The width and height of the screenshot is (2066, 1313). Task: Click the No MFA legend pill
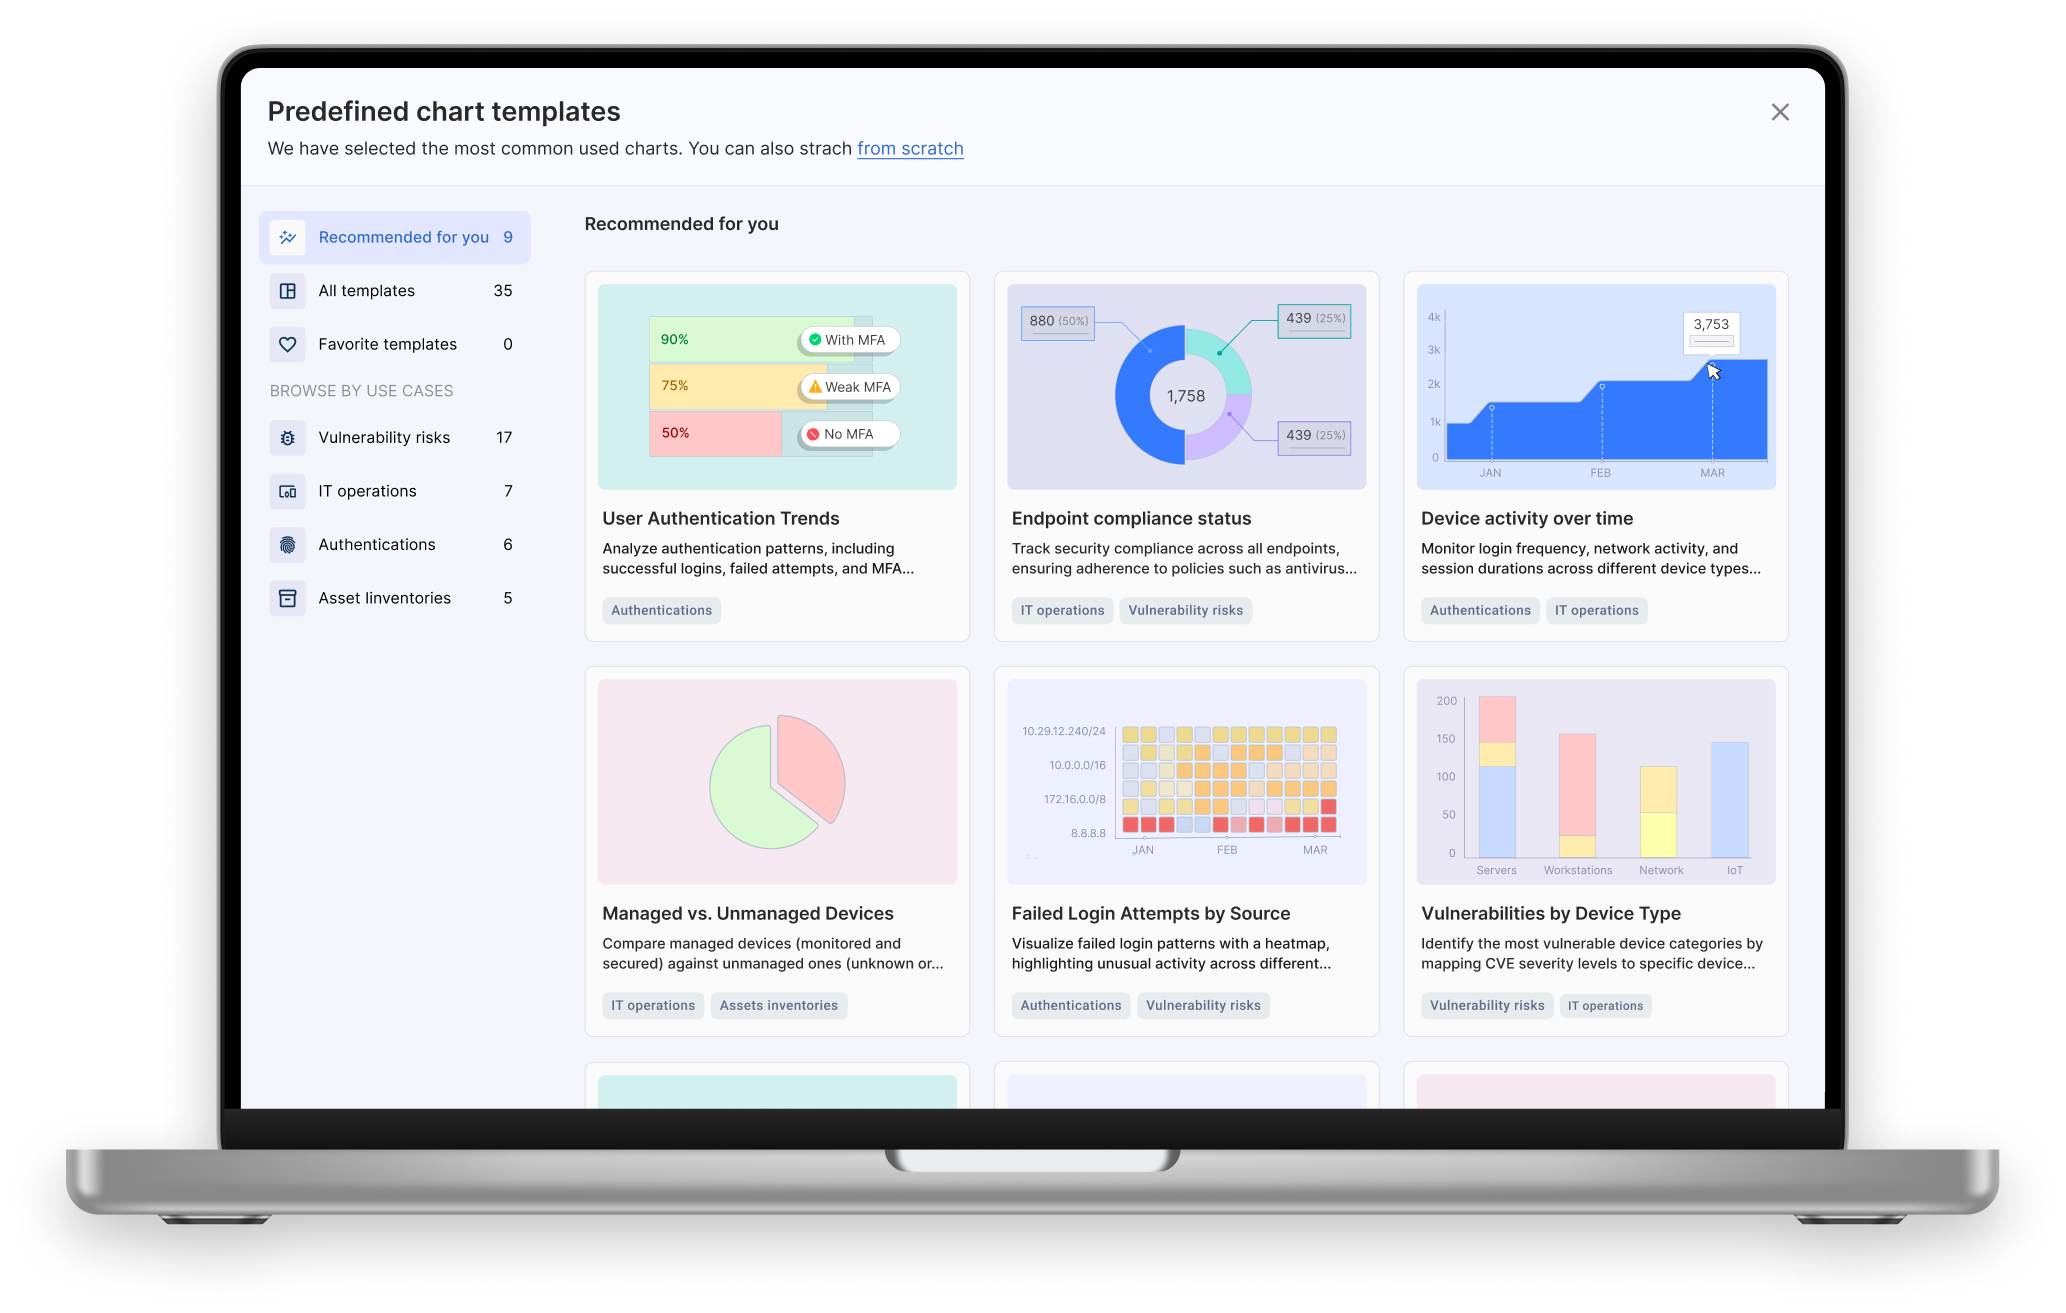[x=849, y=434]
